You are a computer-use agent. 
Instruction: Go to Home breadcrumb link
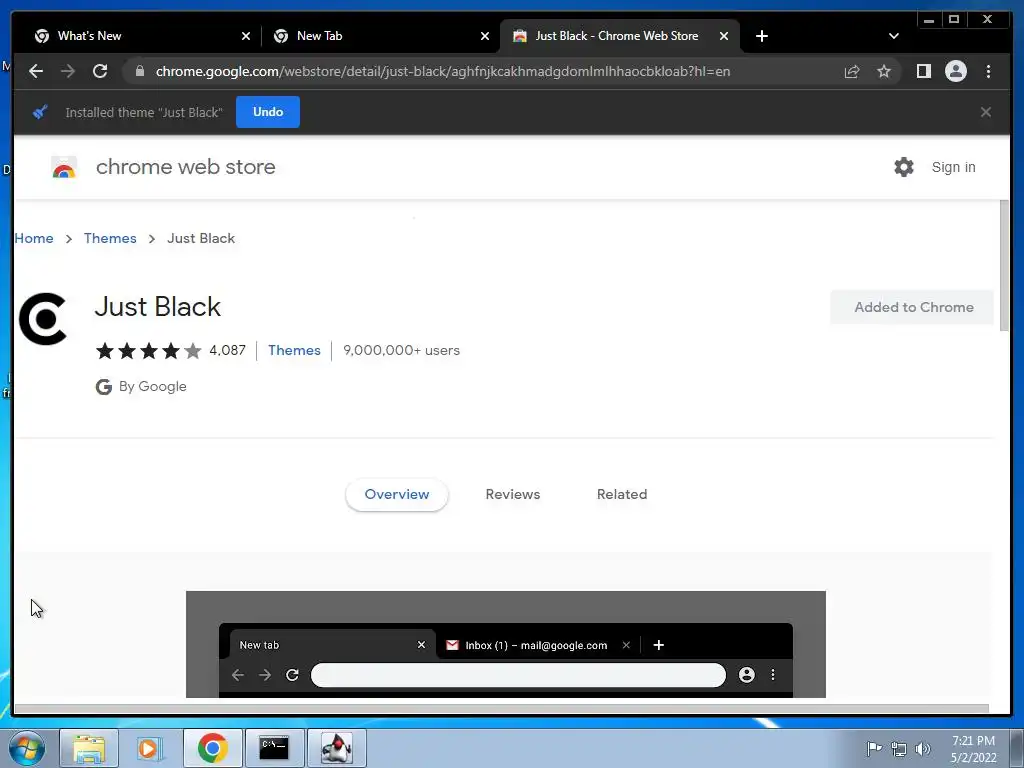pos(34,238)
